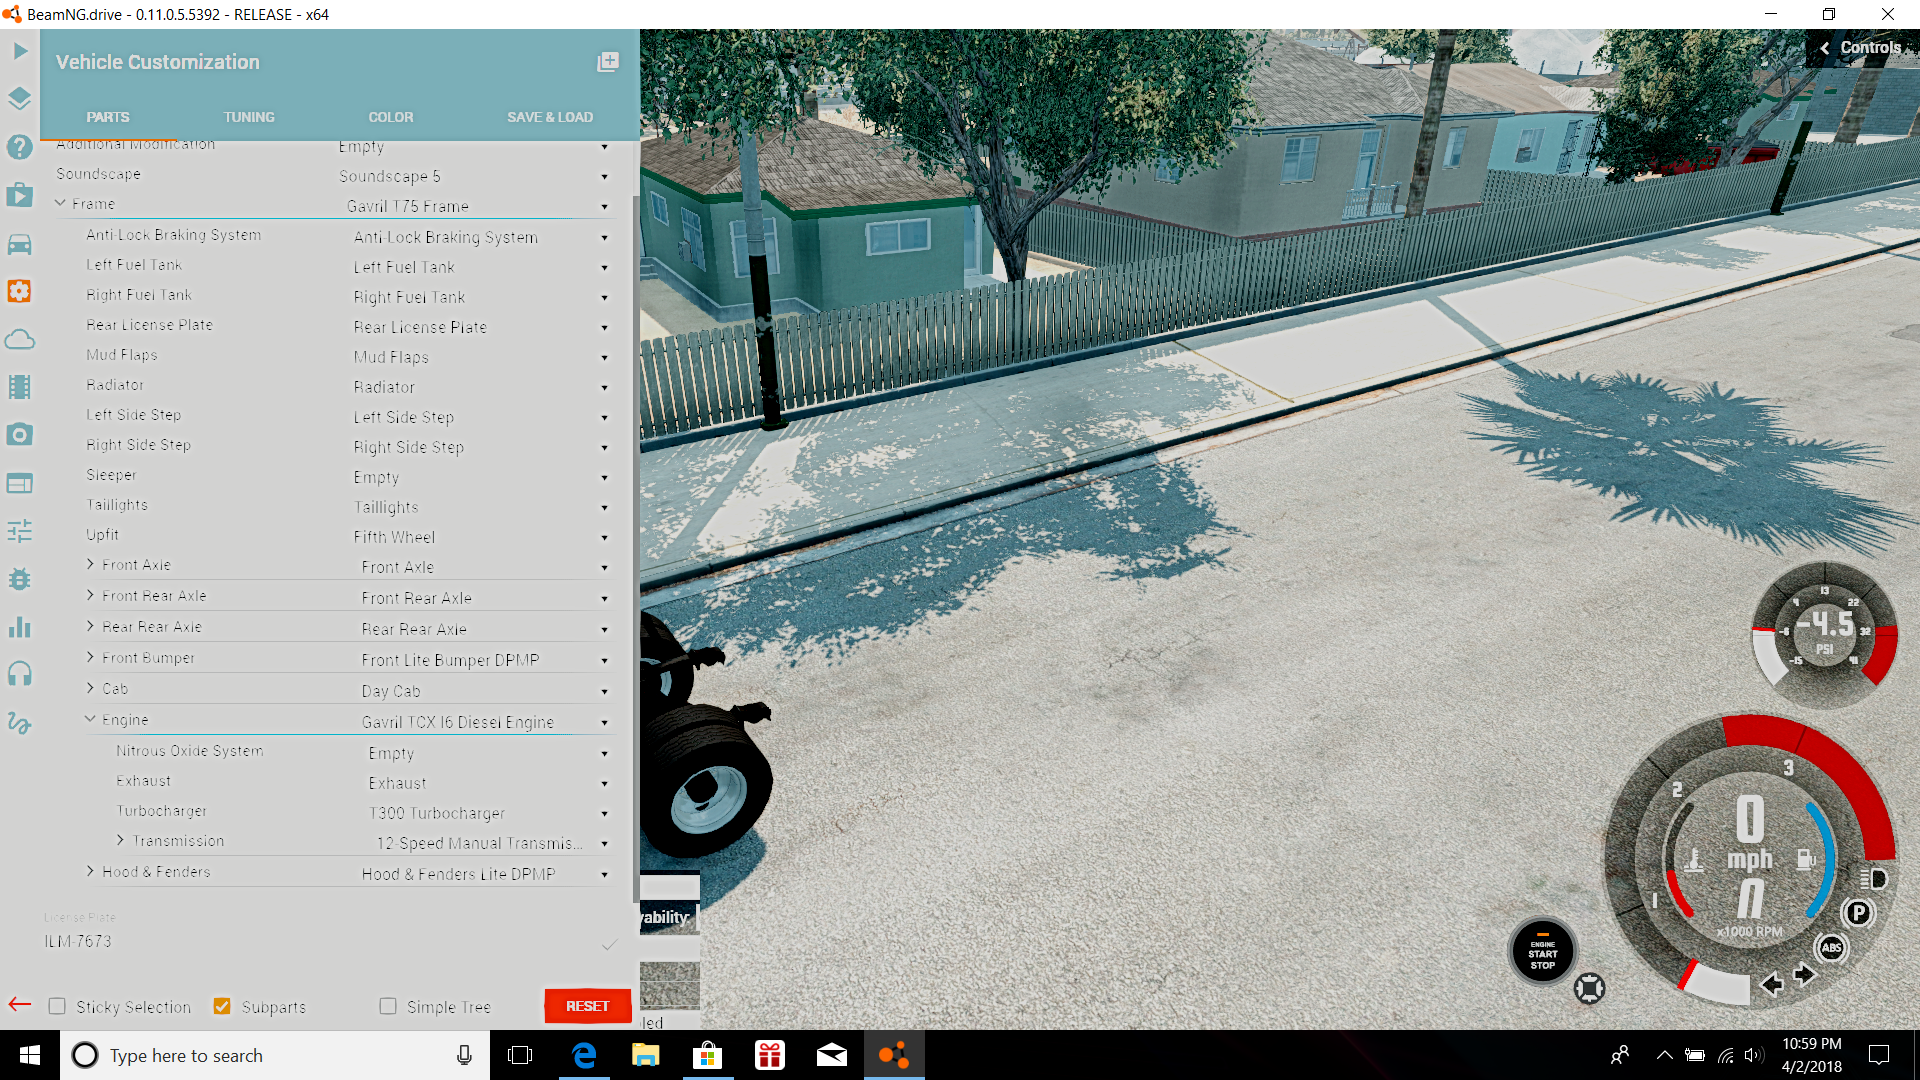The height and width of the screenshot is (1080, 1920).
Task: Open the layers icon in the left sidebar
Action: click(x=20, y=98)
